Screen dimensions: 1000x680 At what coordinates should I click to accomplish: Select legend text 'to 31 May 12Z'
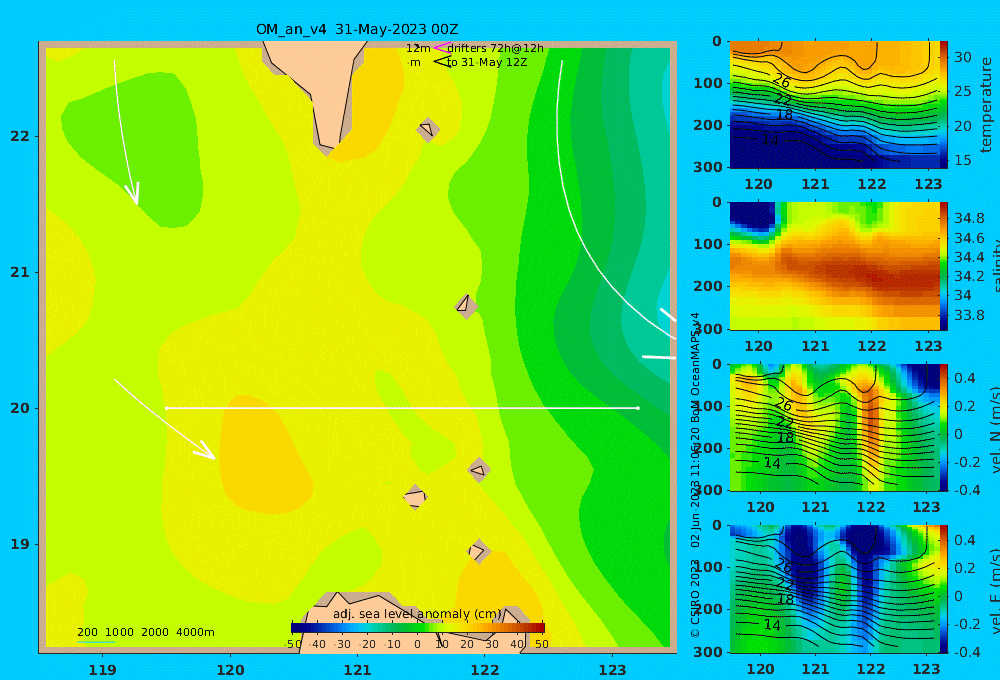(487, 63)
